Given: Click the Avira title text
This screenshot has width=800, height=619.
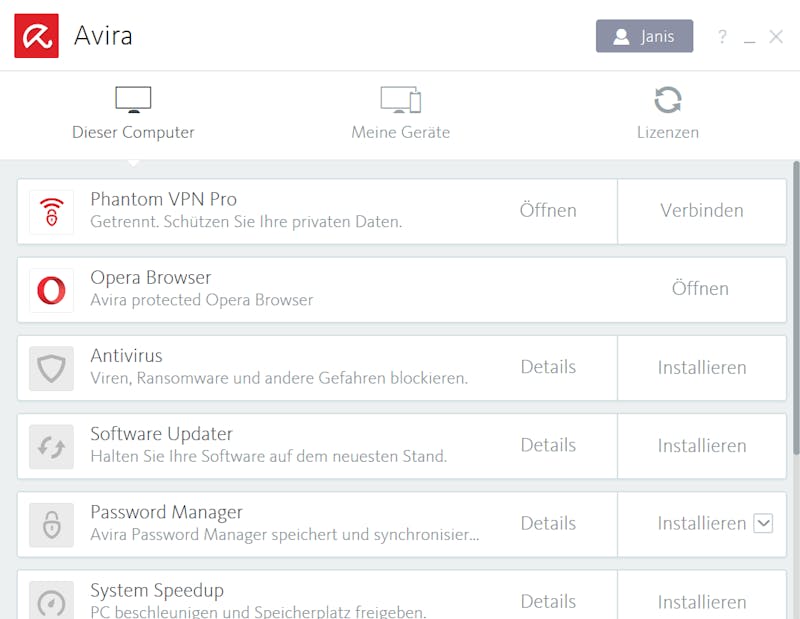Looking at the screenshot, I should point(103,36).
